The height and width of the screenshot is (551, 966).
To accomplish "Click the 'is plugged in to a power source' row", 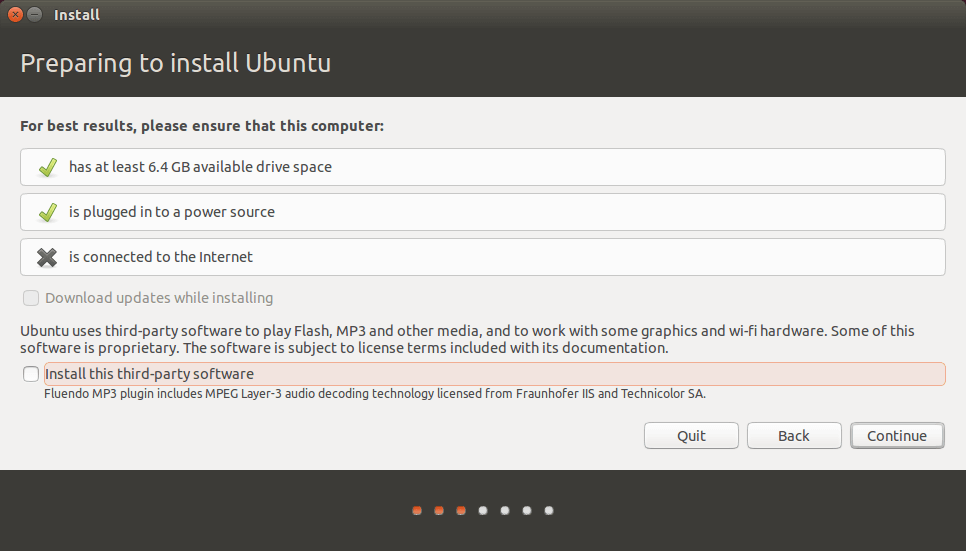I will tap(483, 212).
